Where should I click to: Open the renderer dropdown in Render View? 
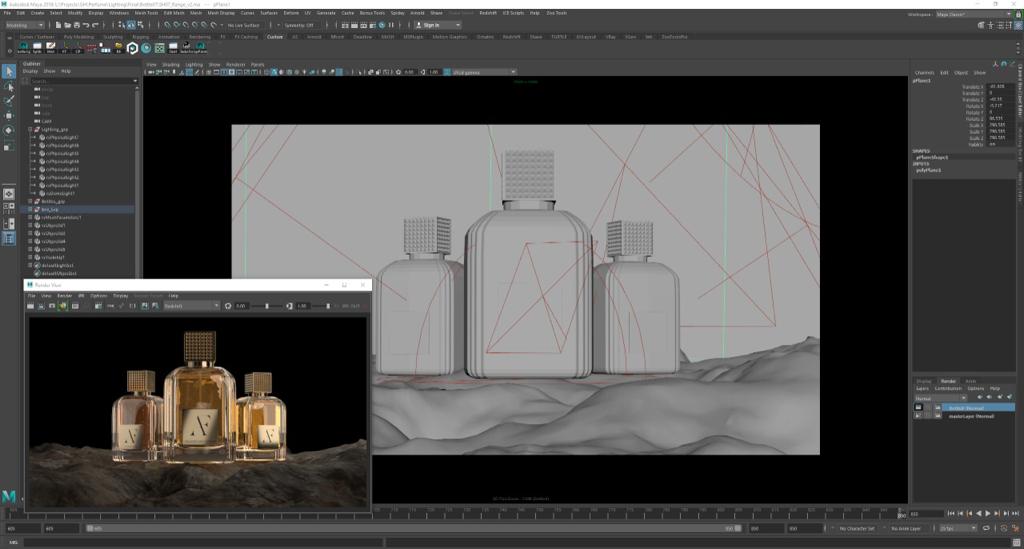[190, 305]
